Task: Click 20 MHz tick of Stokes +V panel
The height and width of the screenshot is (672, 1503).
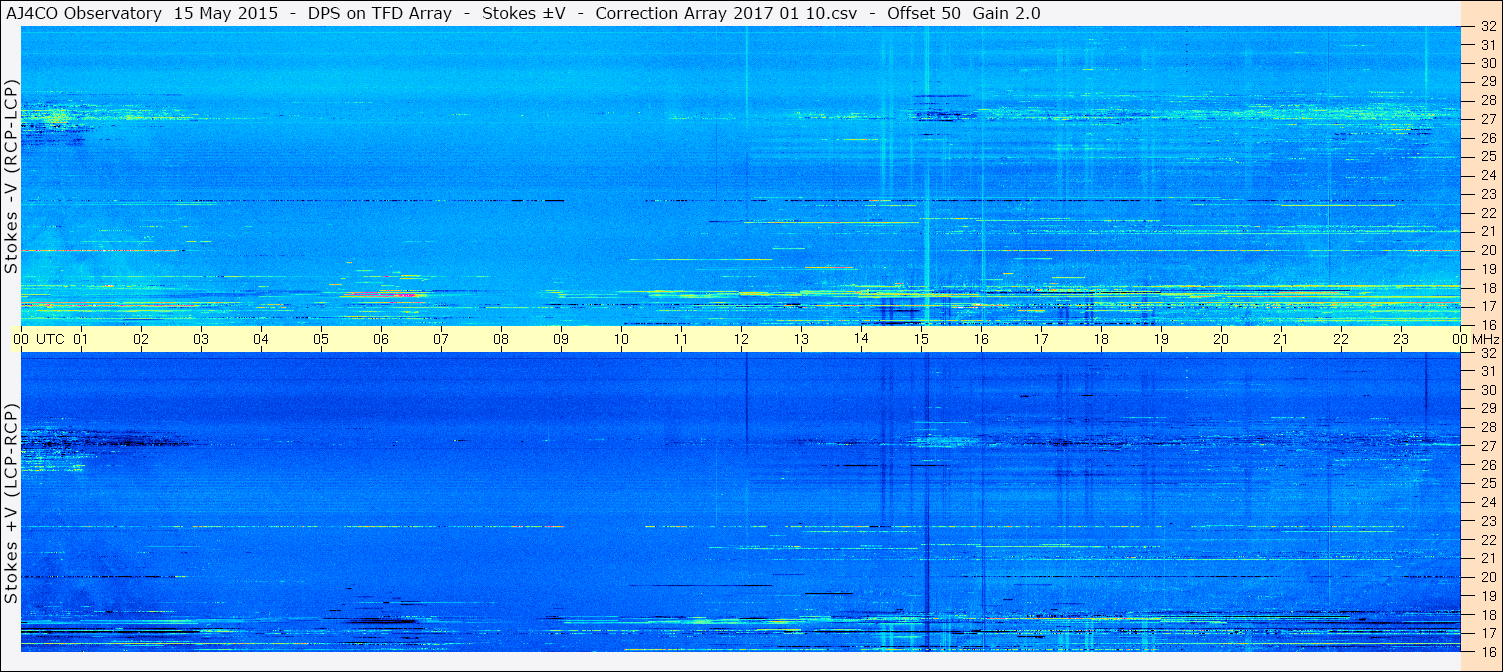Action: [1488, 577]
